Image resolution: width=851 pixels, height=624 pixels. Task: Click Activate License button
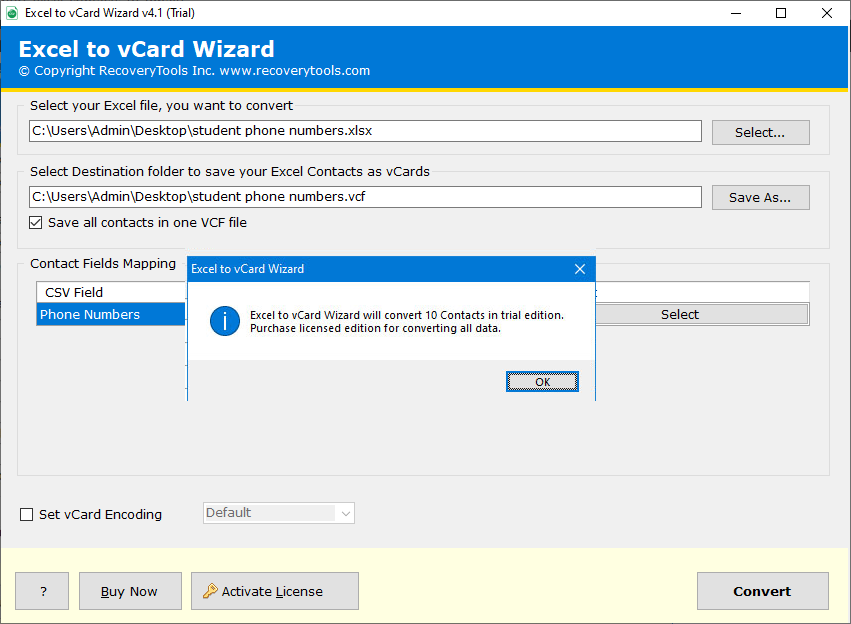[275, 591]
